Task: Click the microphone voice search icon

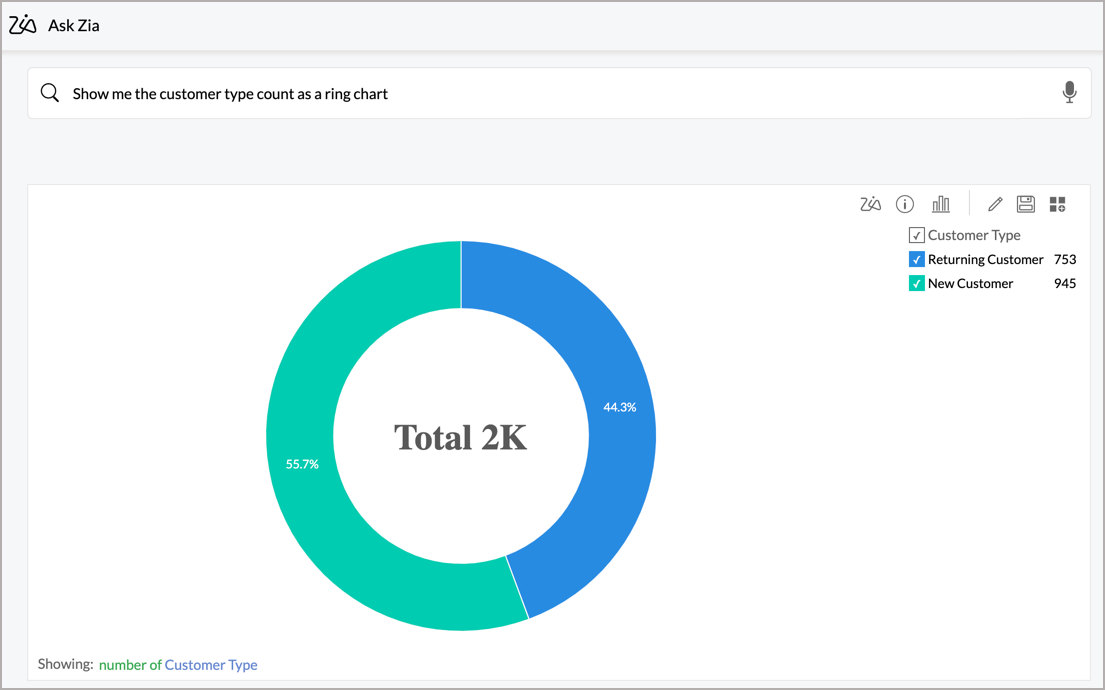Action: point(1069,93)
